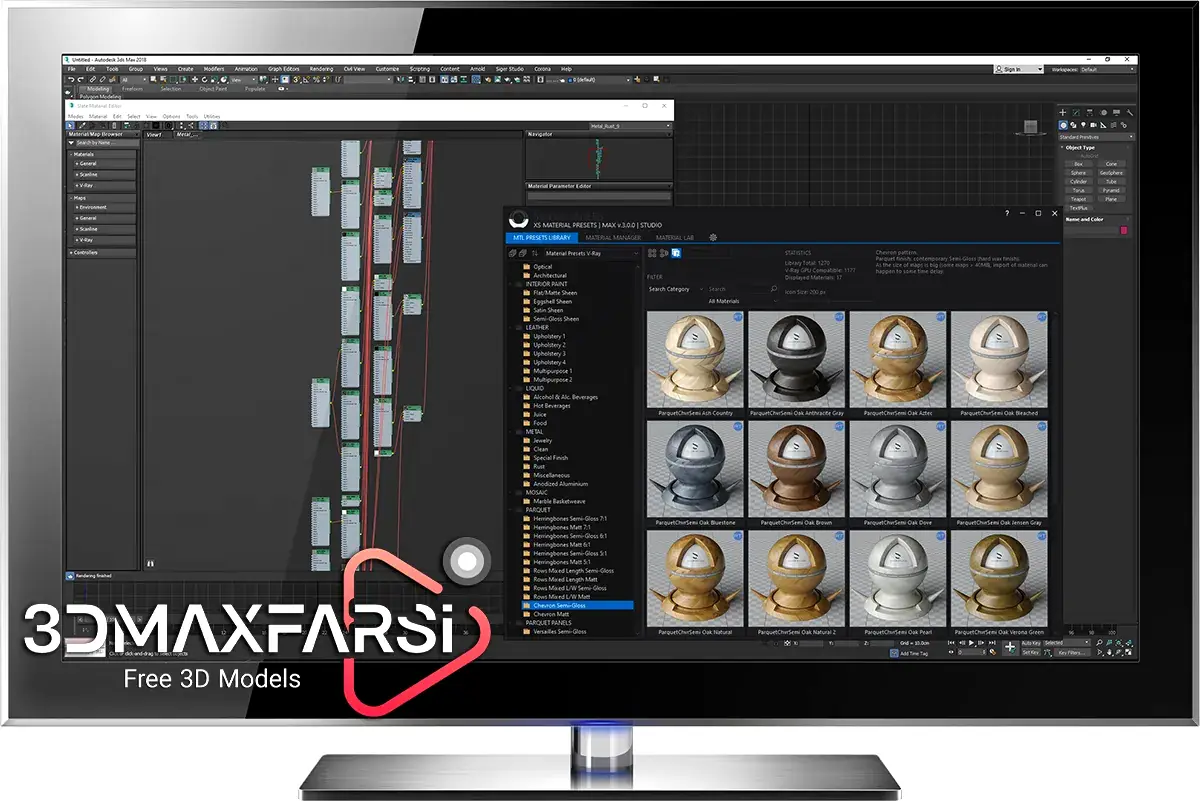Viewport: 1200px width, 801px height.
Task: Open the Rendering menu in 3ds Max
Action: (321, 69)
